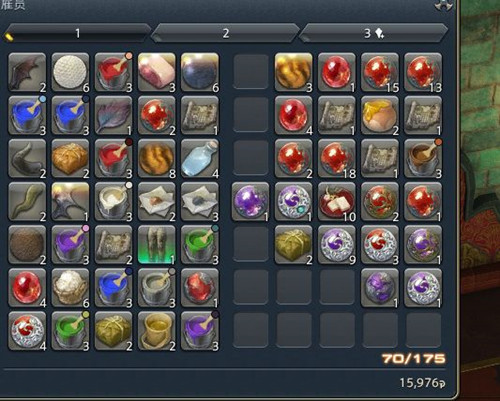
Task: Click the purple feather item
Action: coord(113,115)
